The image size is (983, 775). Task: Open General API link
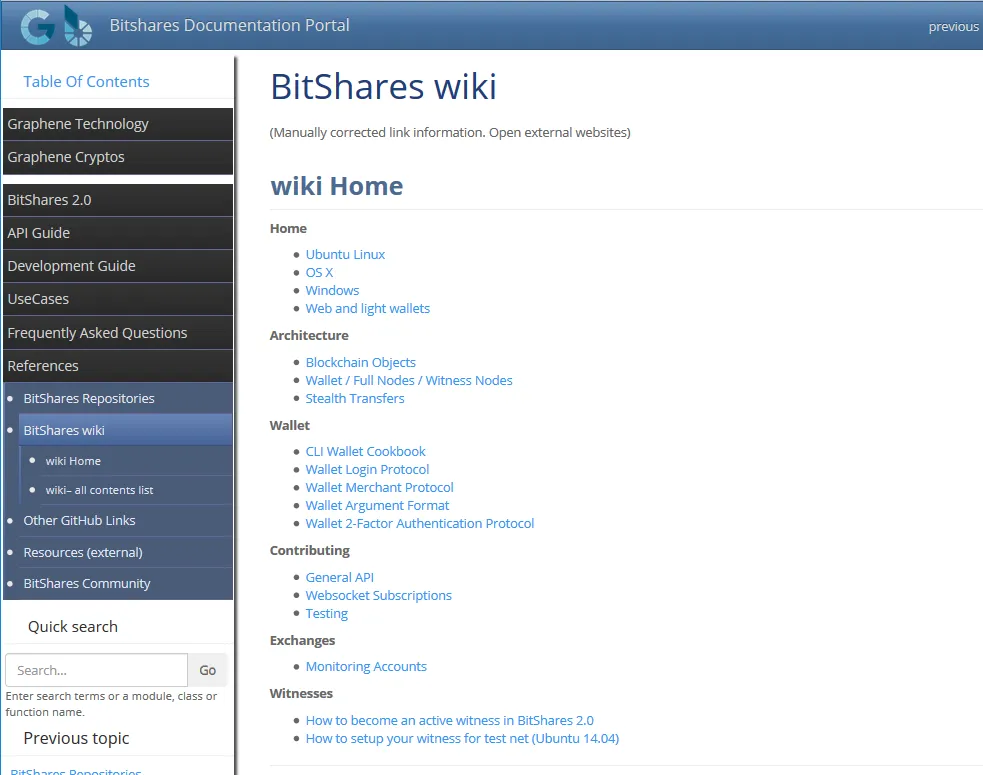coord(340,577)
